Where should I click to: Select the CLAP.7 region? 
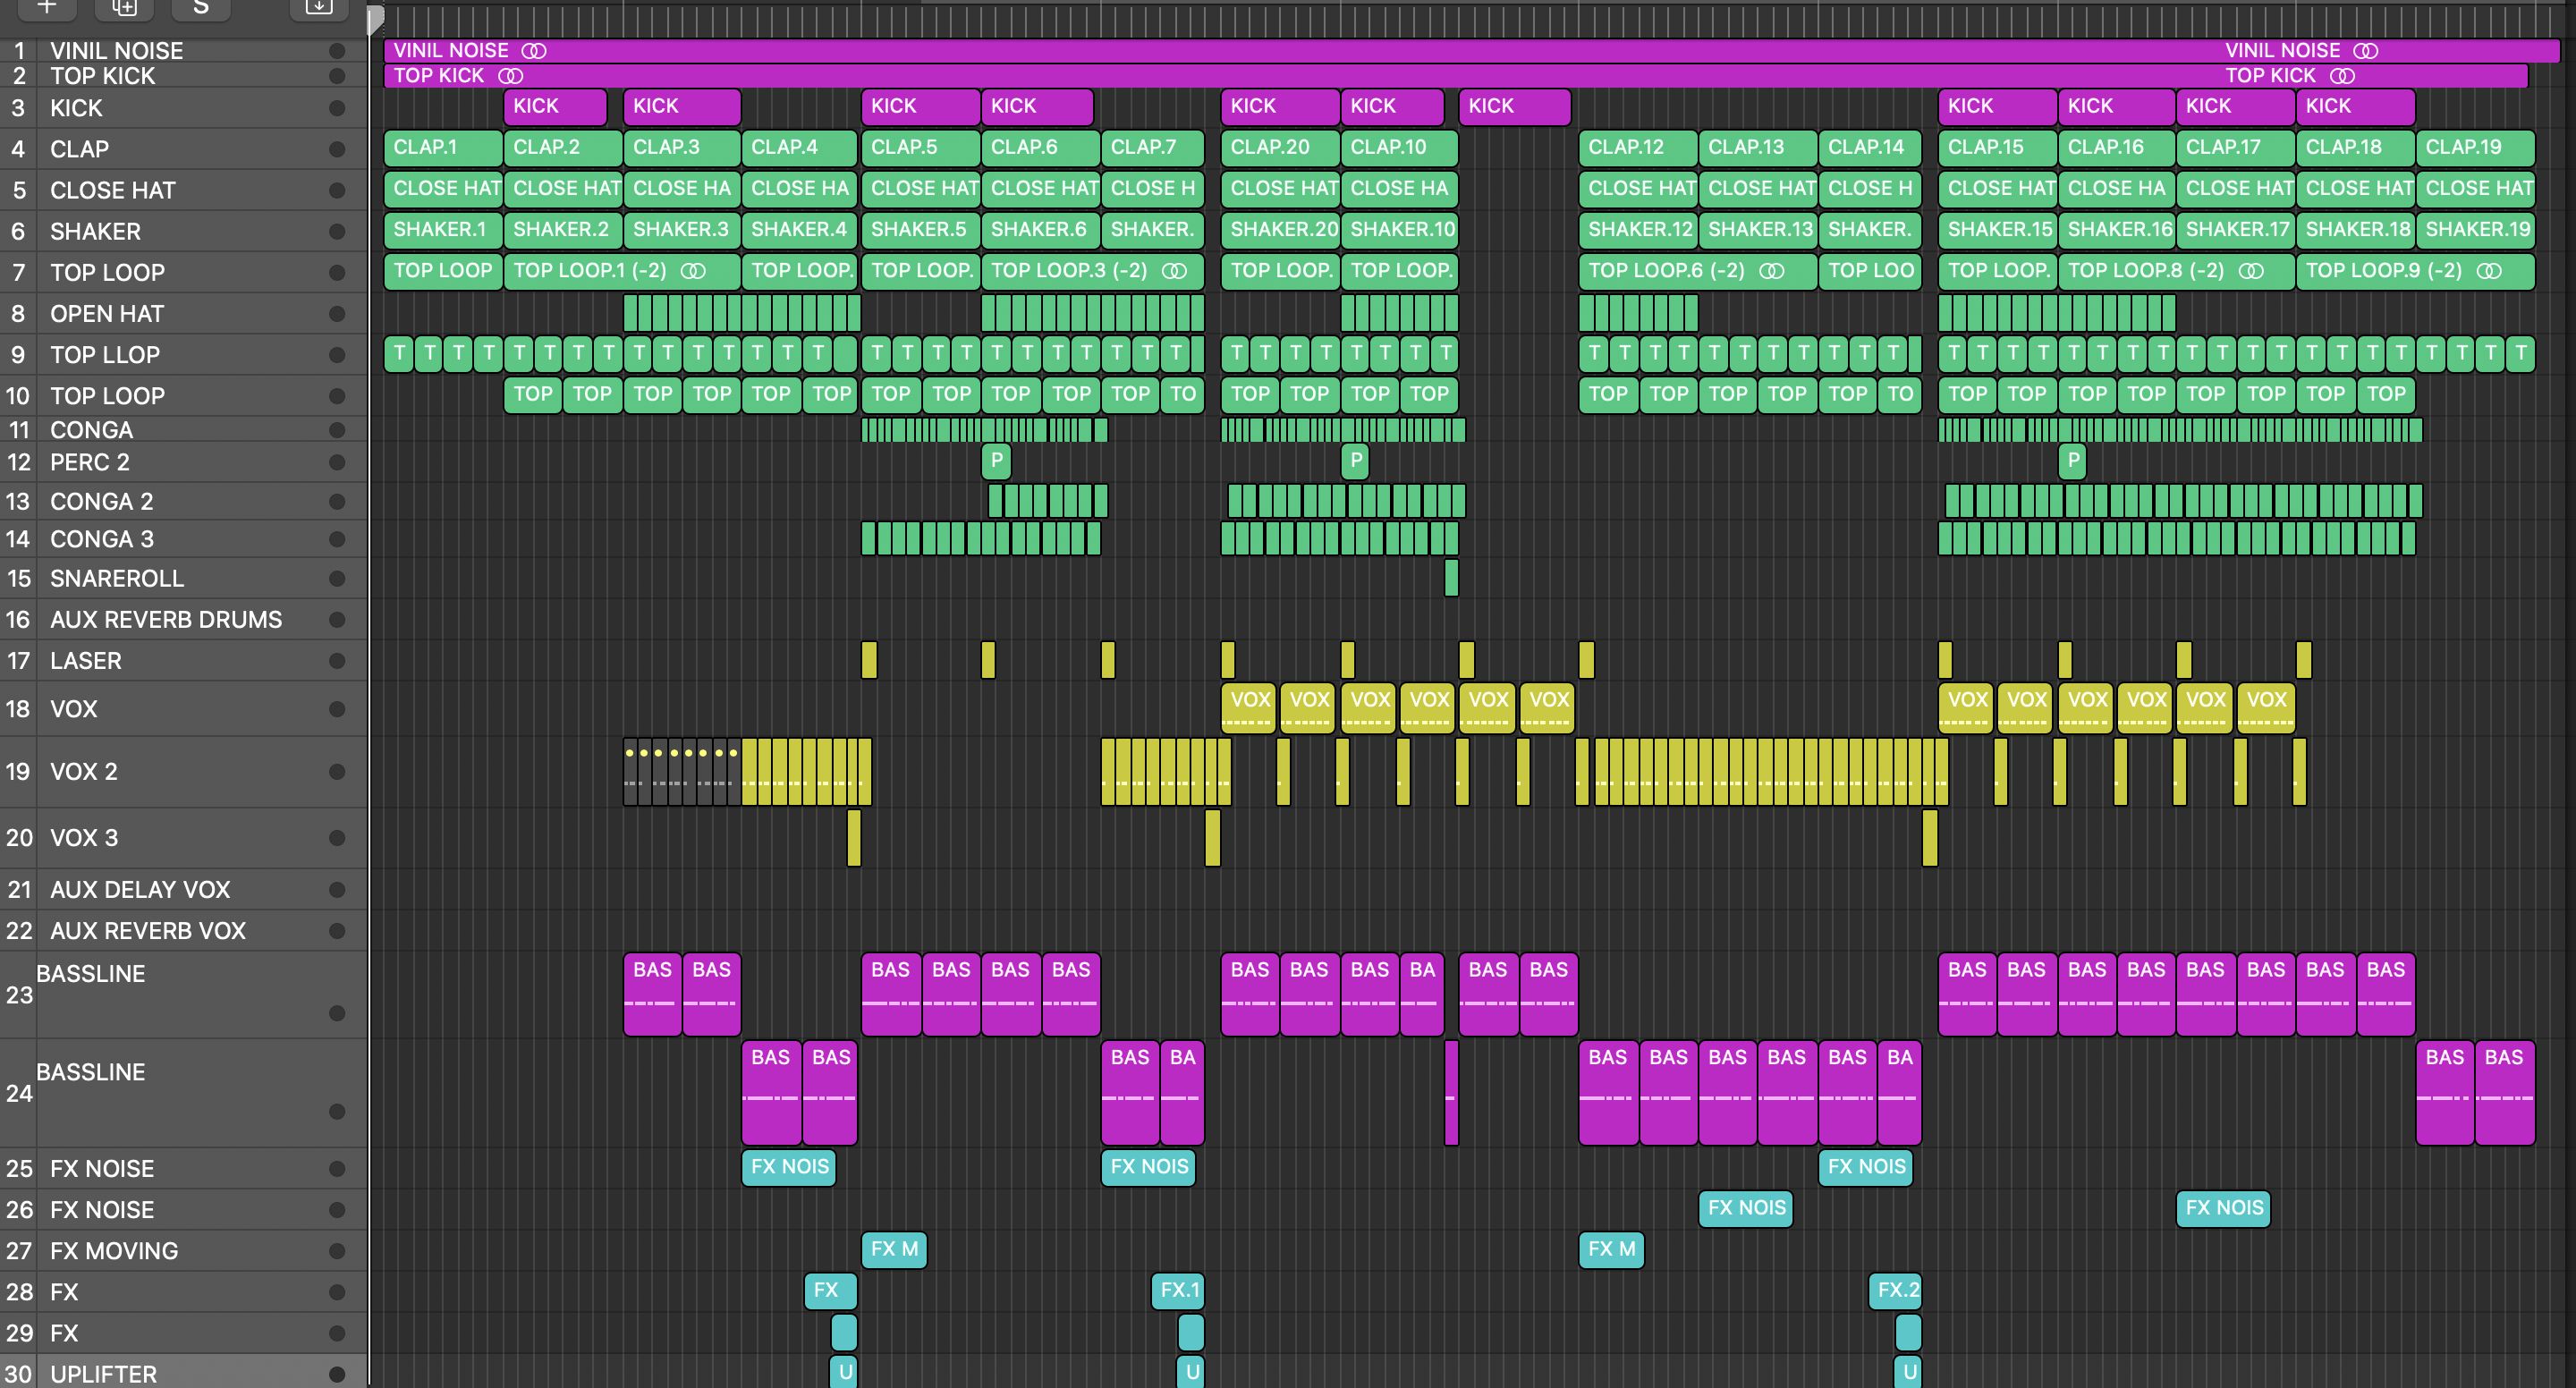(x=1152, y=148)
